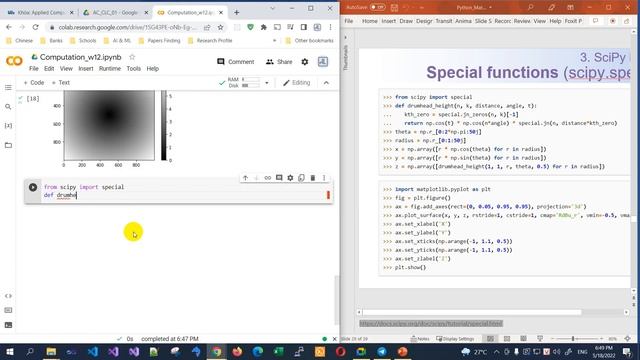This screenshot has height=360, width=640.
Task: Expand bookmarks overflow chevron
Action: 274,40
